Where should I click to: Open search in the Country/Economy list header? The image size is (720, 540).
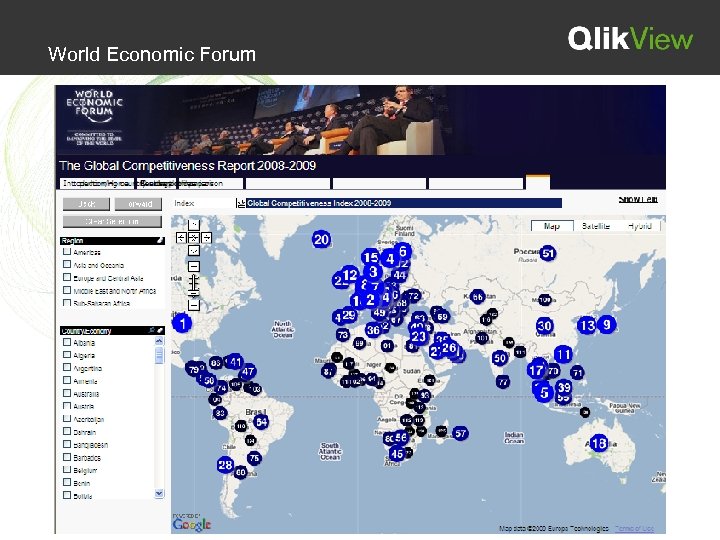pyautogui.click(x=152, y=331)
